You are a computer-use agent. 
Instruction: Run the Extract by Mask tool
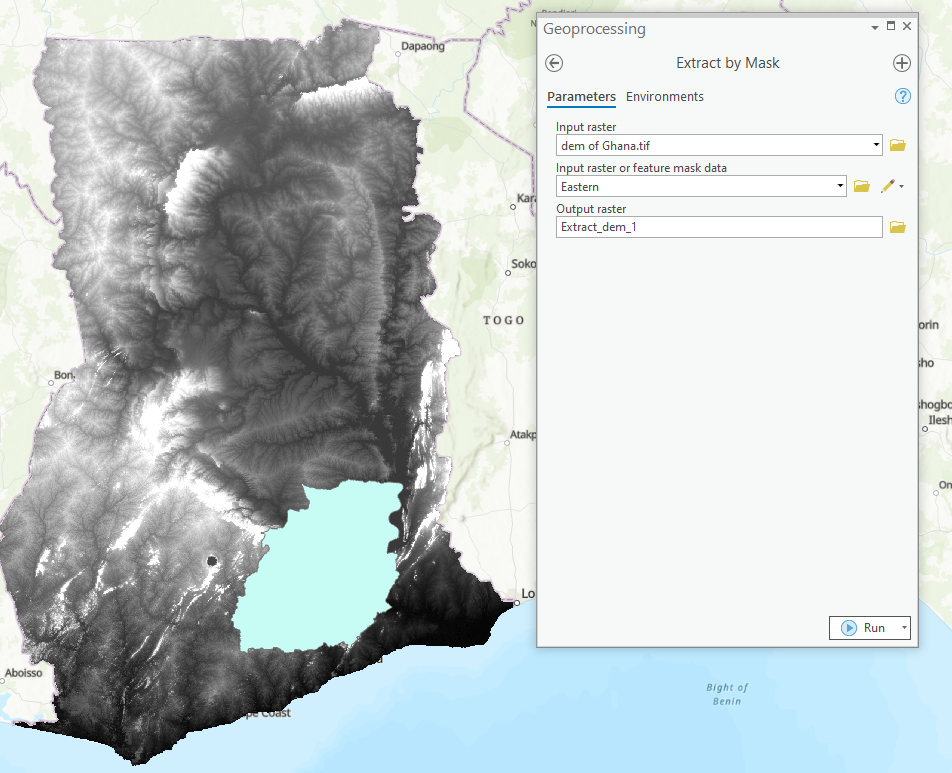coord(873,627)
